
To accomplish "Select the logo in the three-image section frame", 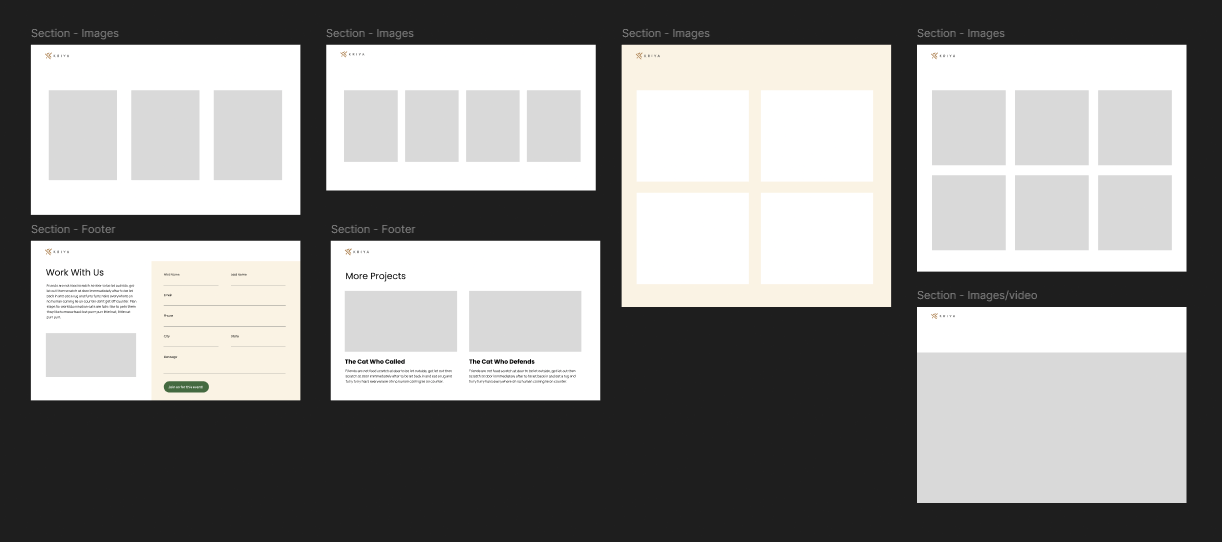I will 57,56.
